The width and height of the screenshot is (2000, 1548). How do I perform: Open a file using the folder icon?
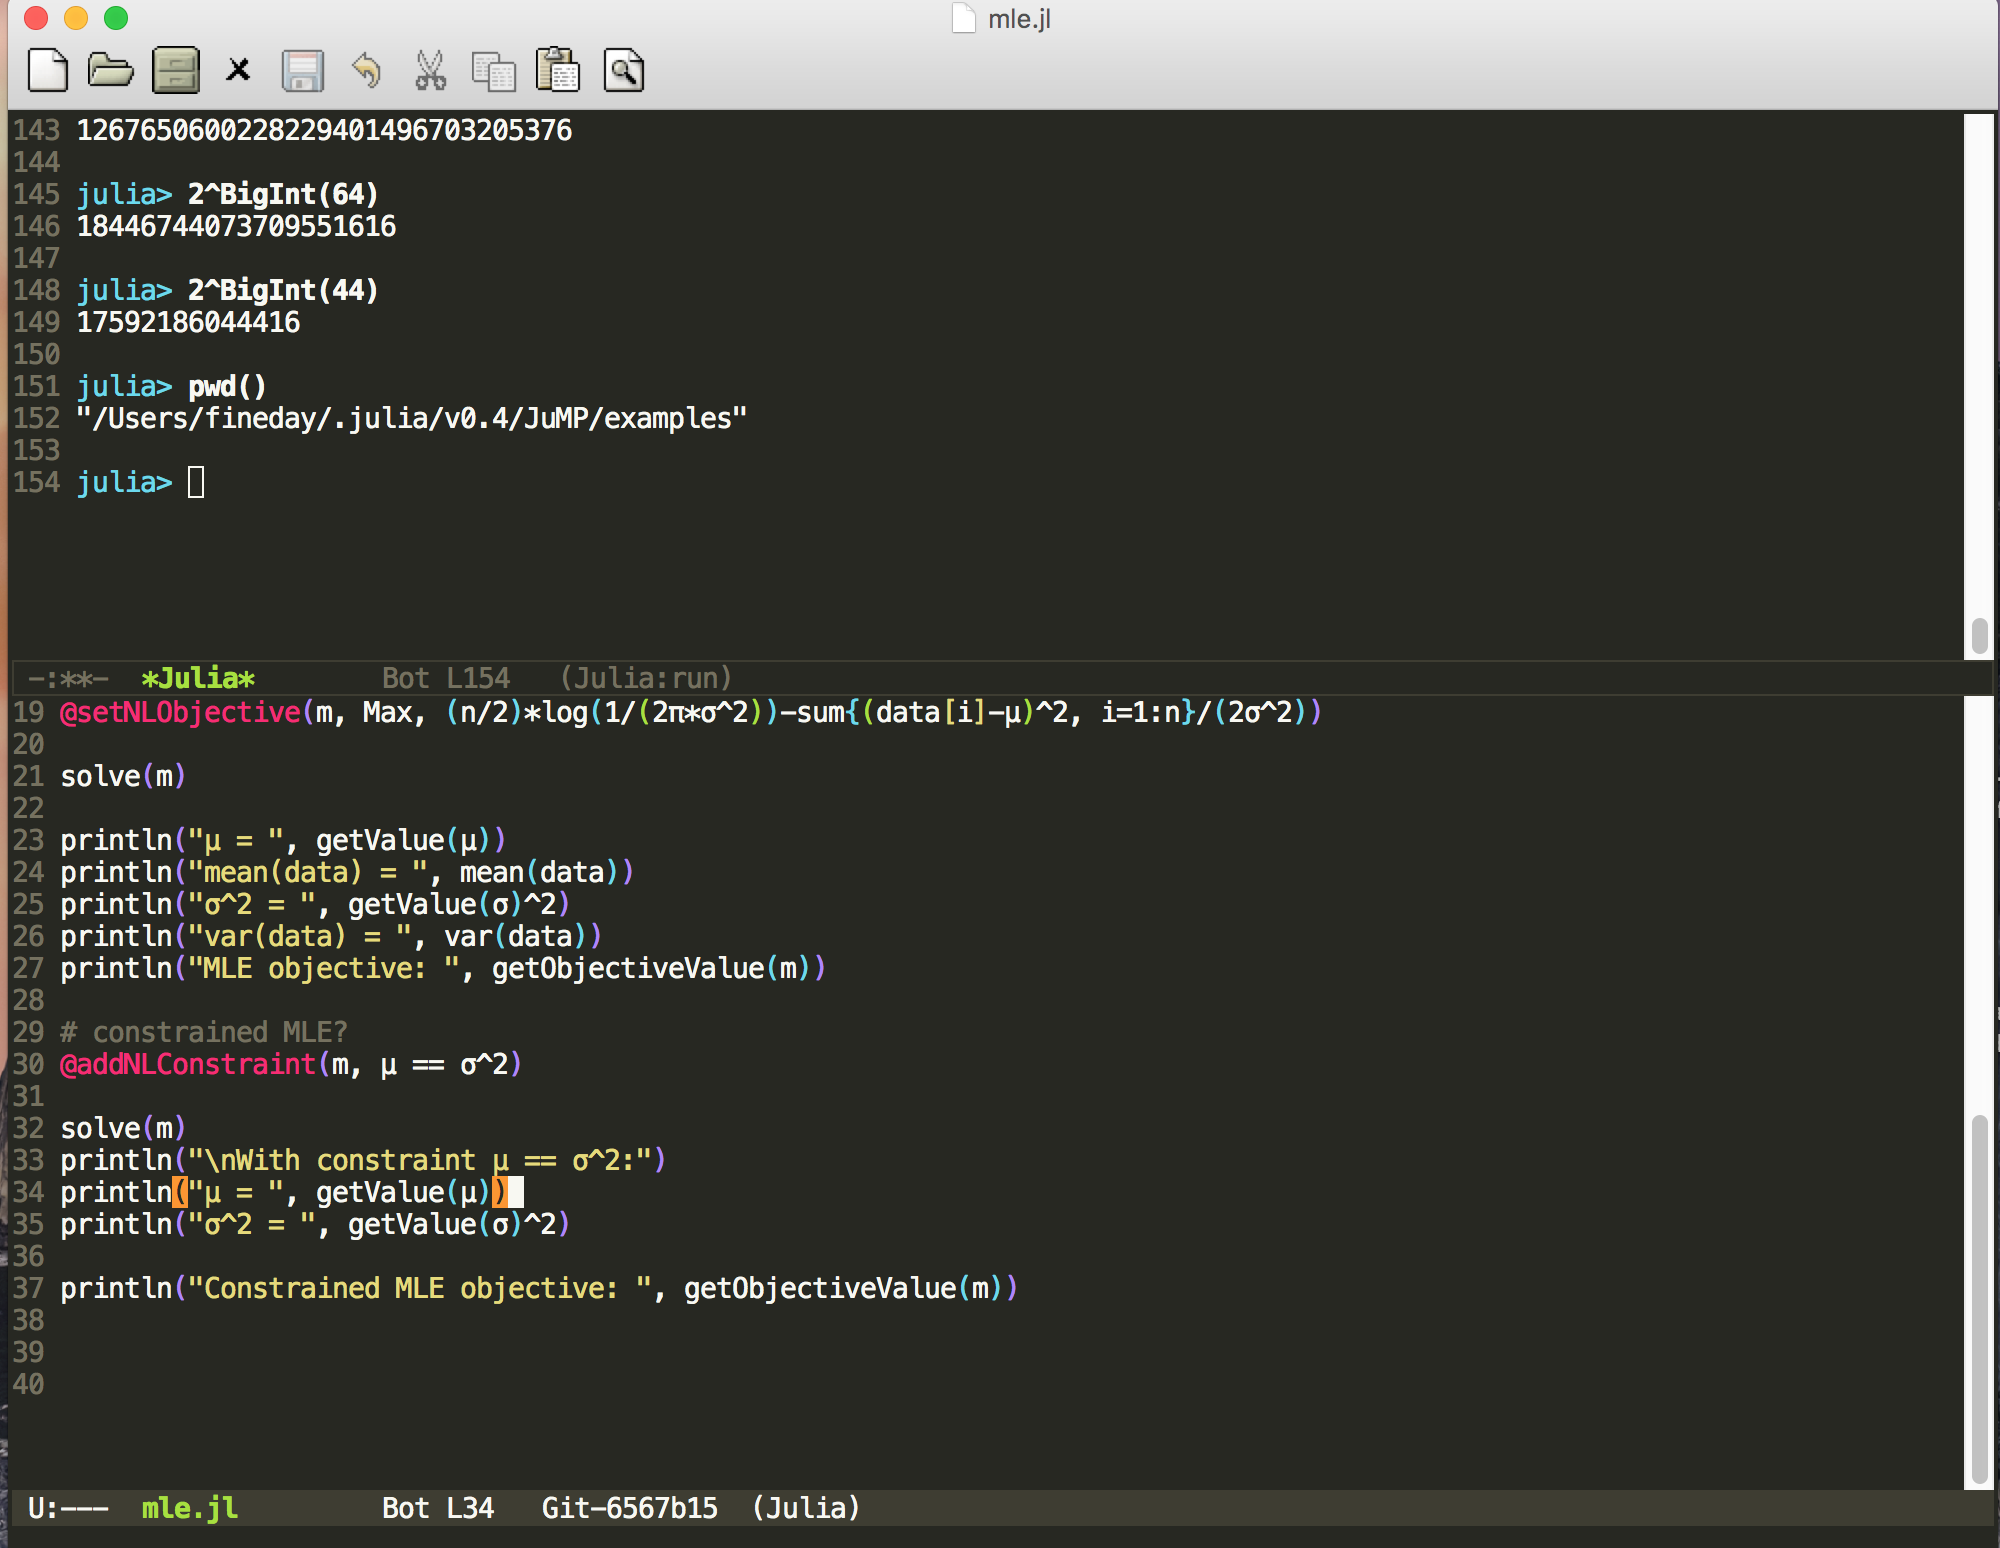[x=110, y=71]
